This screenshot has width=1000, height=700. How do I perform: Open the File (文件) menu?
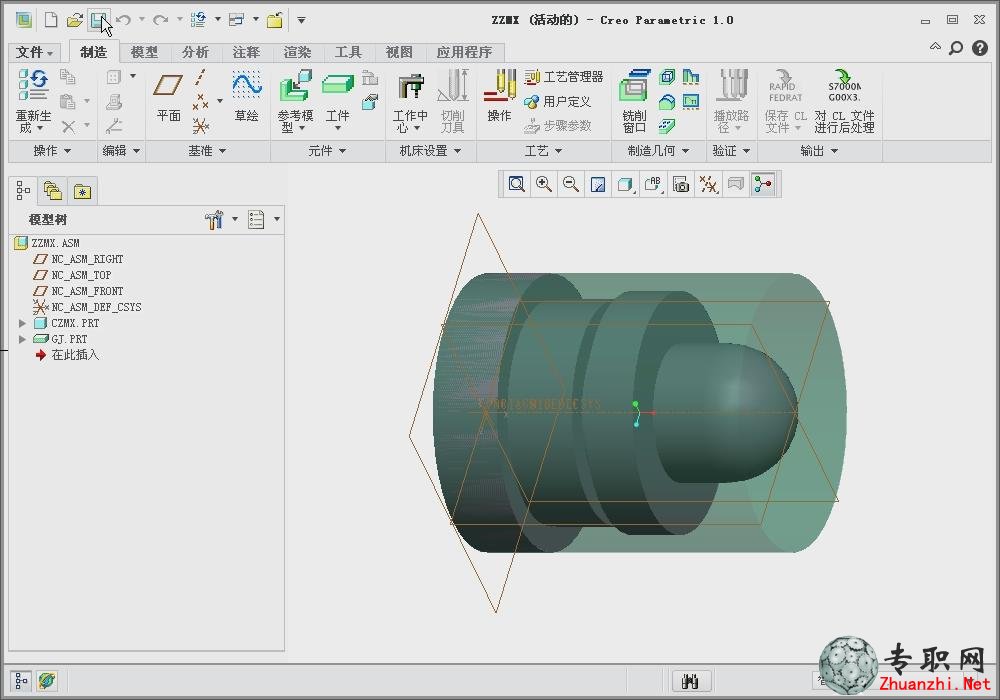34,52
